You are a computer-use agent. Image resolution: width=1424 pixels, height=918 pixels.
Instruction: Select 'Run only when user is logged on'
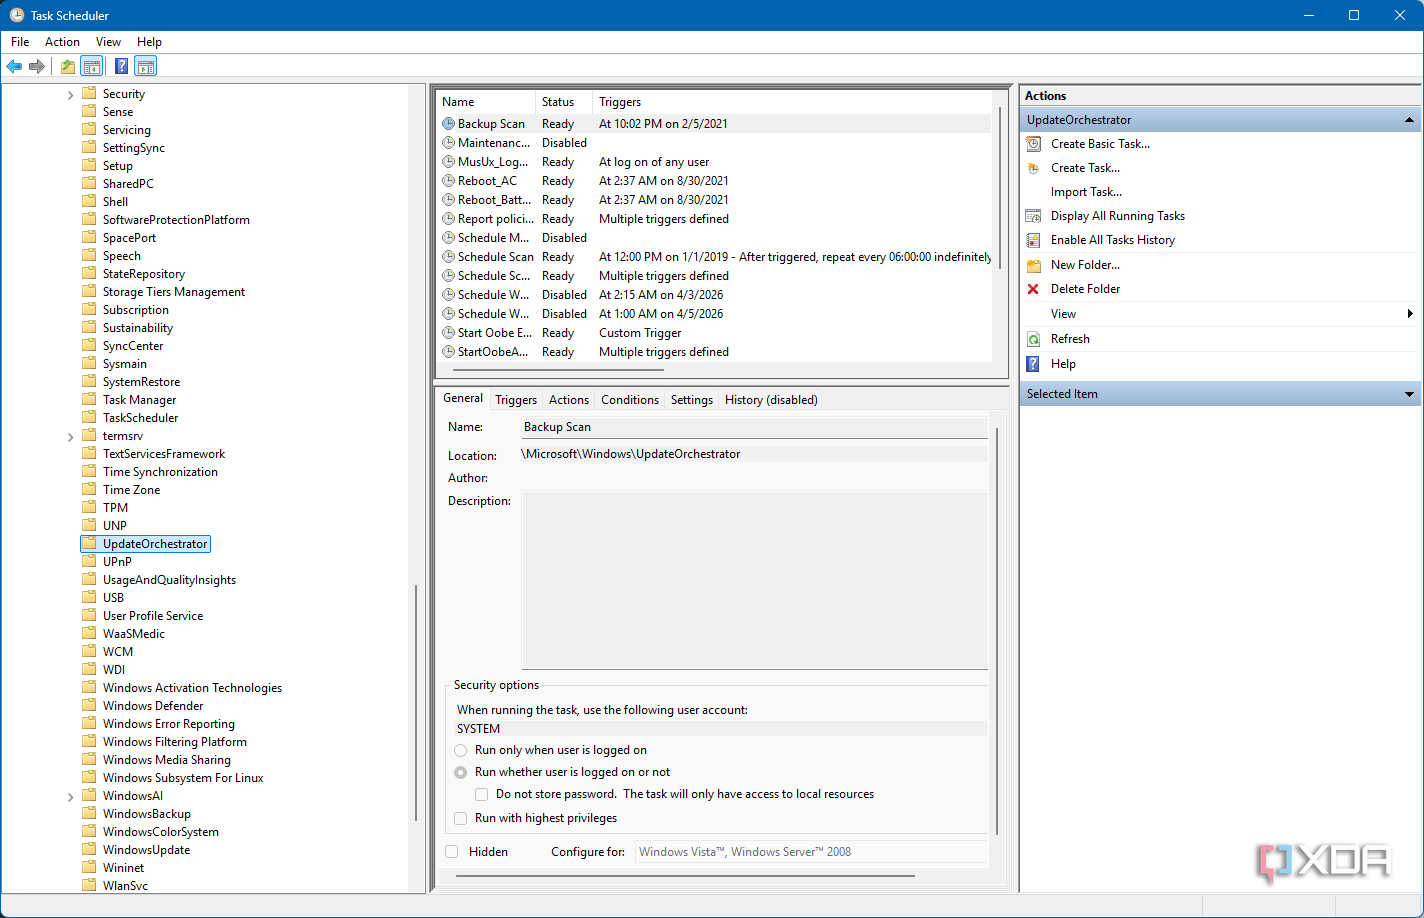(461, 750)
